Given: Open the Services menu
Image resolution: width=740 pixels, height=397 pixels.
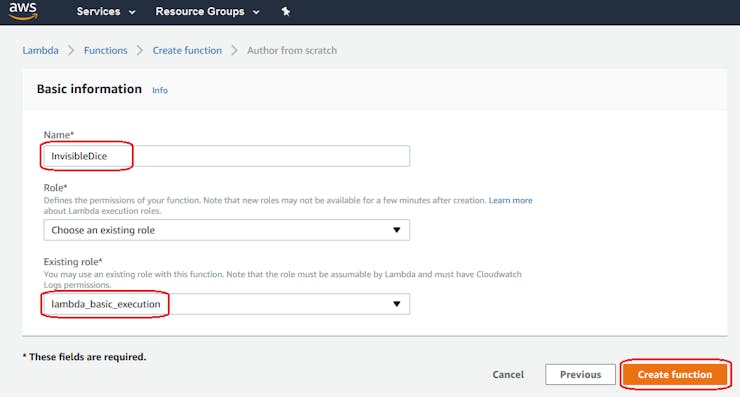Looking at the screenshot, I should click(x=106, y=11).
